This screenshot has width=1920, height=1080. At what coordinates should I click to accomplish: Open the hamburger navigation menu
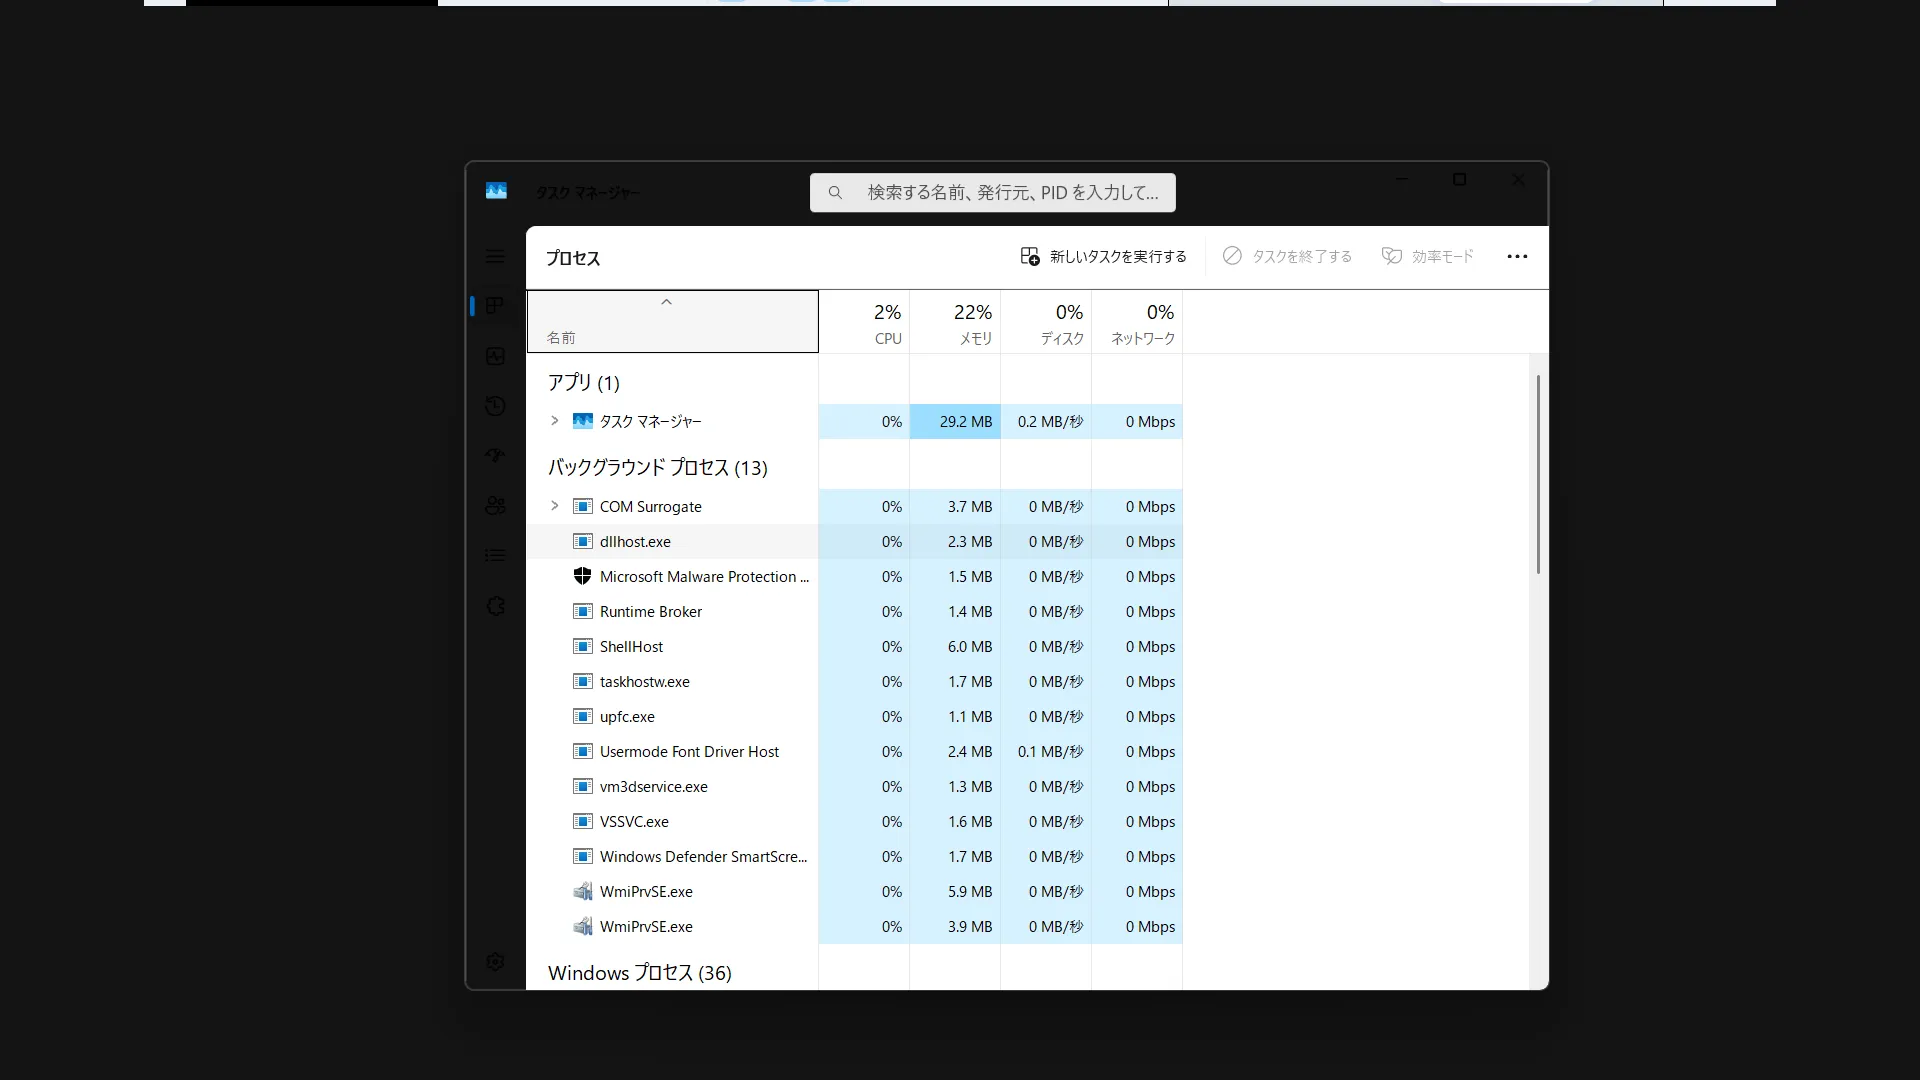click(495, 257)
